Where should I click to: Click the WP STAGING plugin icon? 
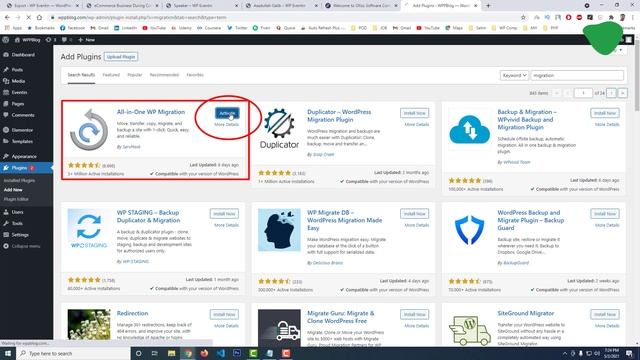click(89, 230)
